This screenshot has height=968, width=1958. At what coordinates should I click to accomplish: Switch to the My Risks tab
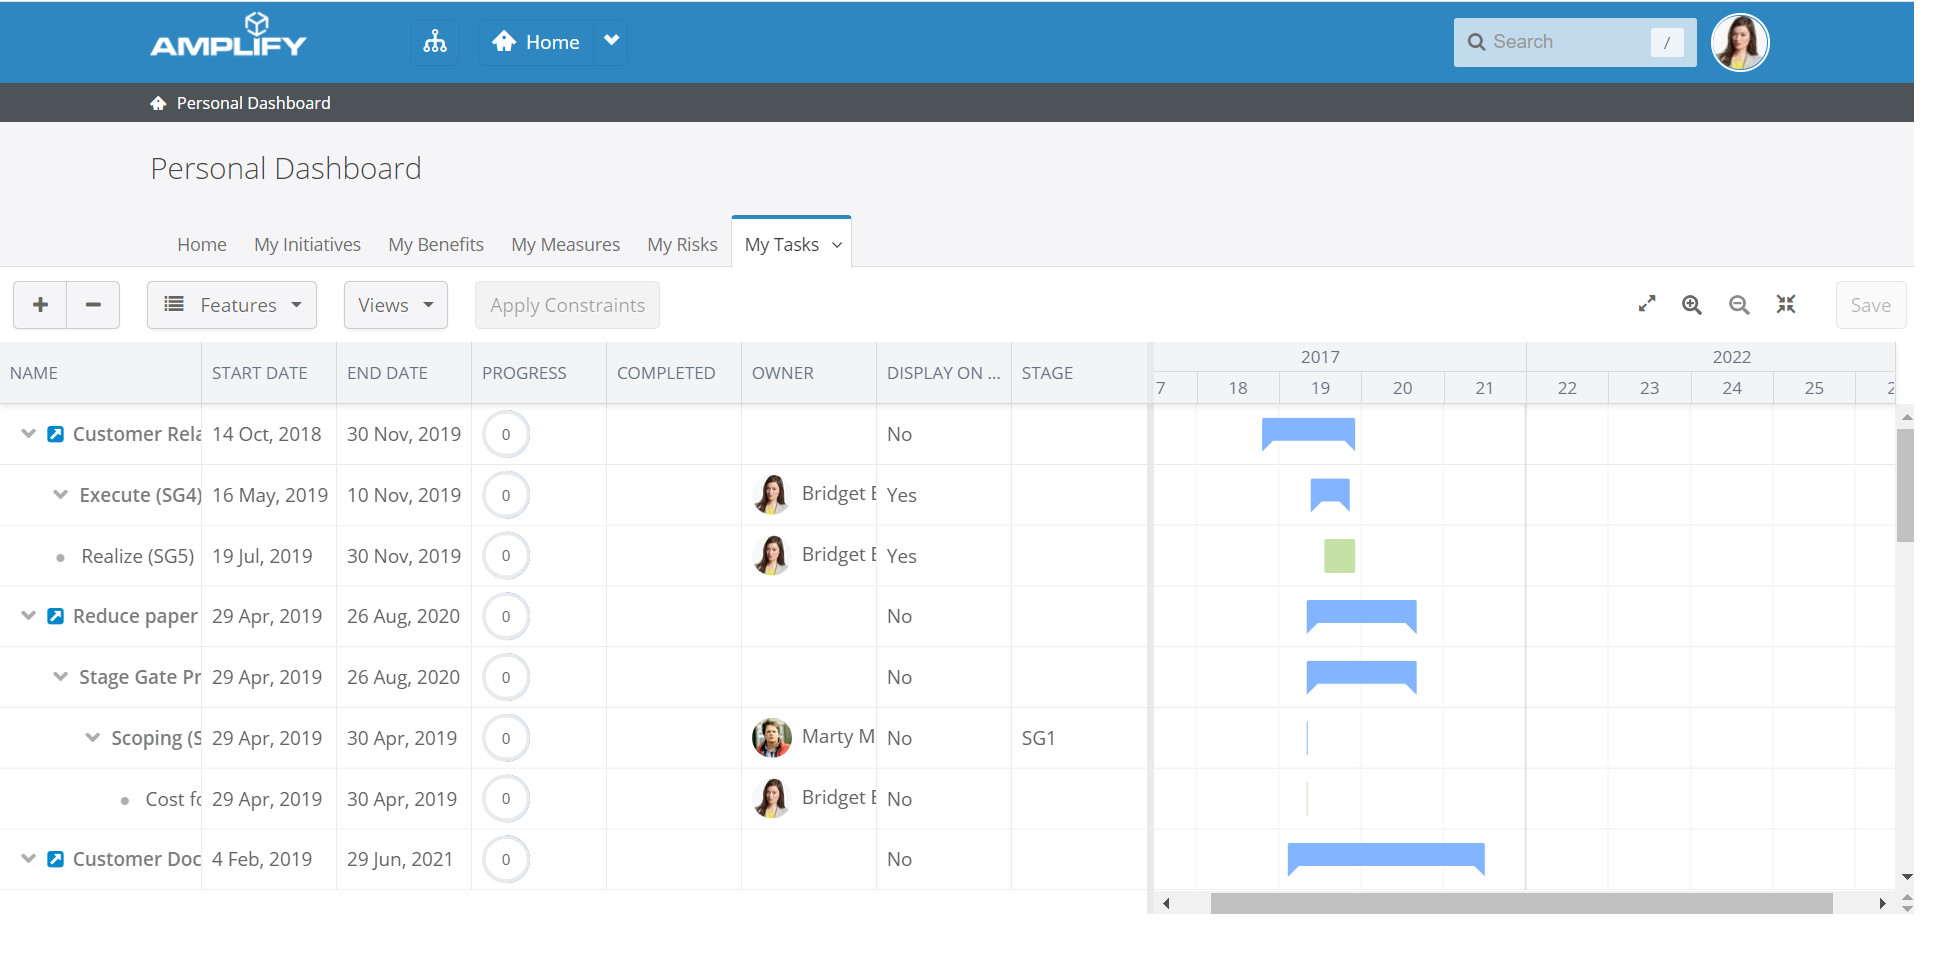[682, 245]
